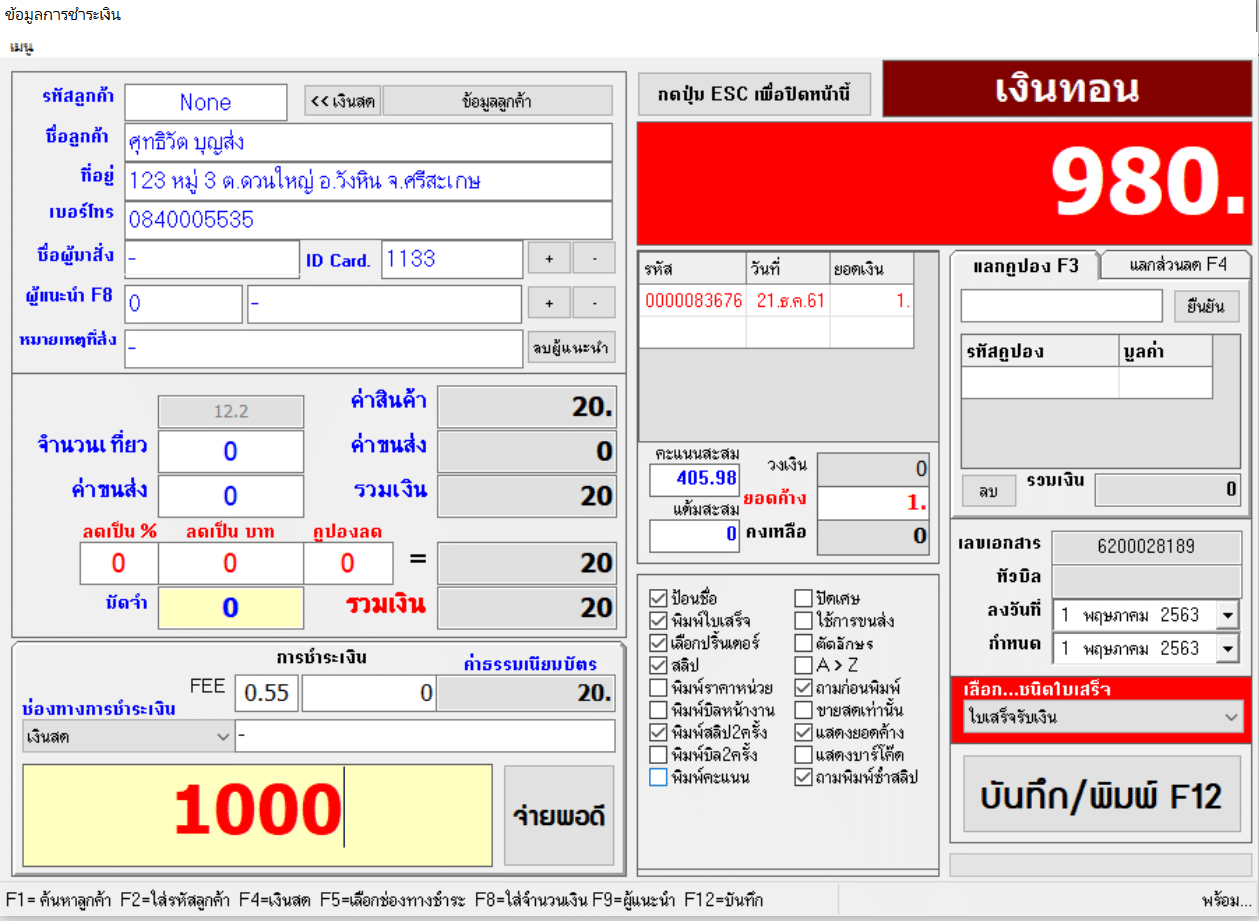This screenshot has width=1259, height=921.
Task: Click ลบผู้แนะนำ to remove the referrer
Action: point(572,348)
